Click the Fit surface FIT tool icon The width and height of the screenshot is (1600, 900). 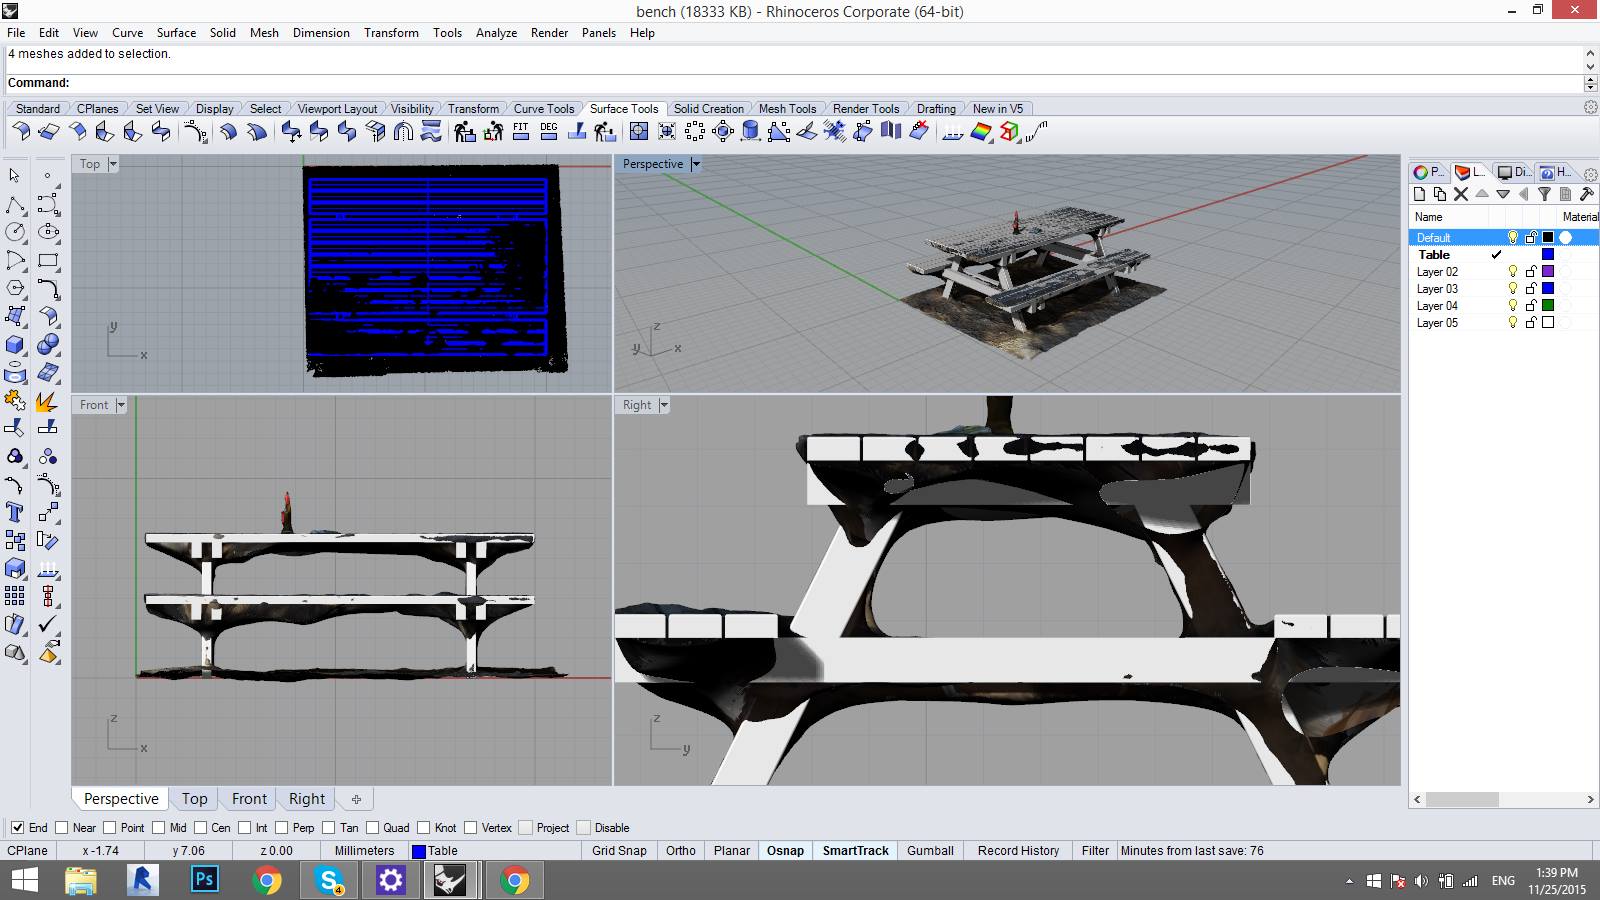coord(521,131)
